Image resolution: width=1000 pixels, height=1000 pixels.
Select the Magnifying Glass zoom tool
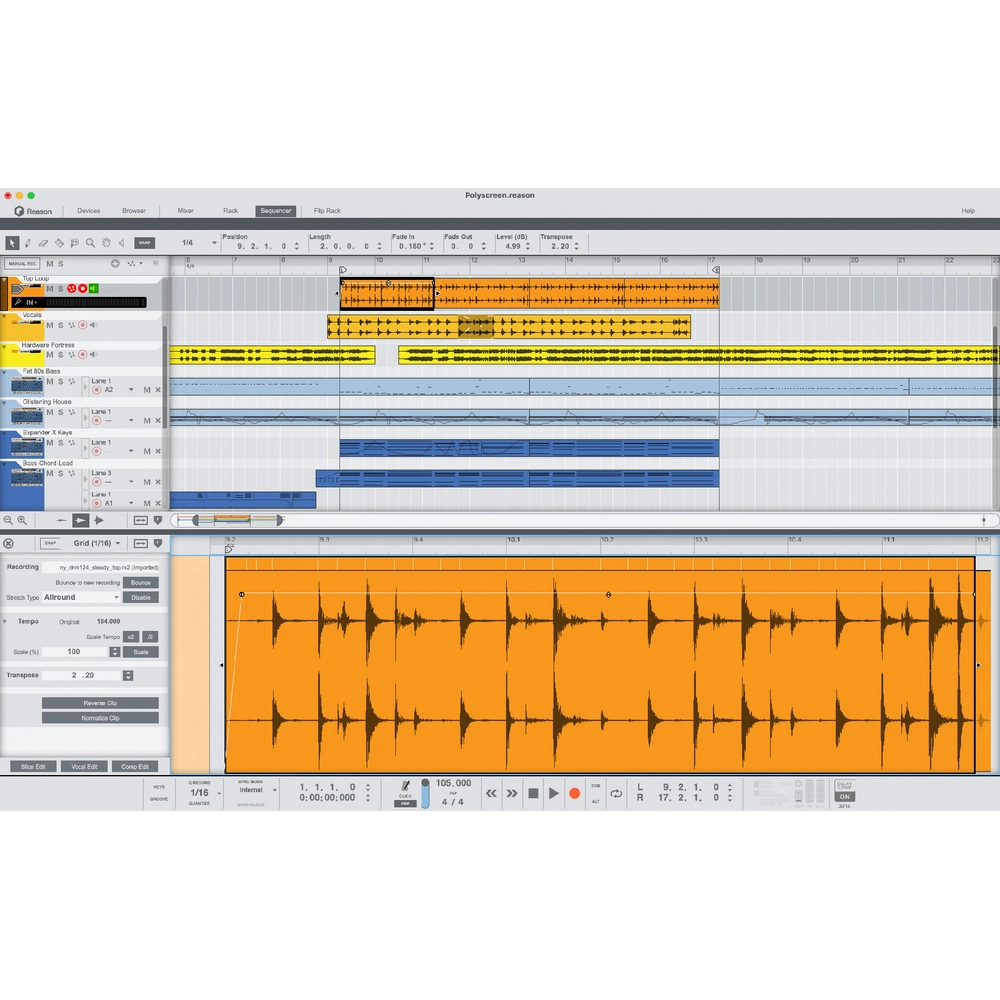tap(91, 243)
